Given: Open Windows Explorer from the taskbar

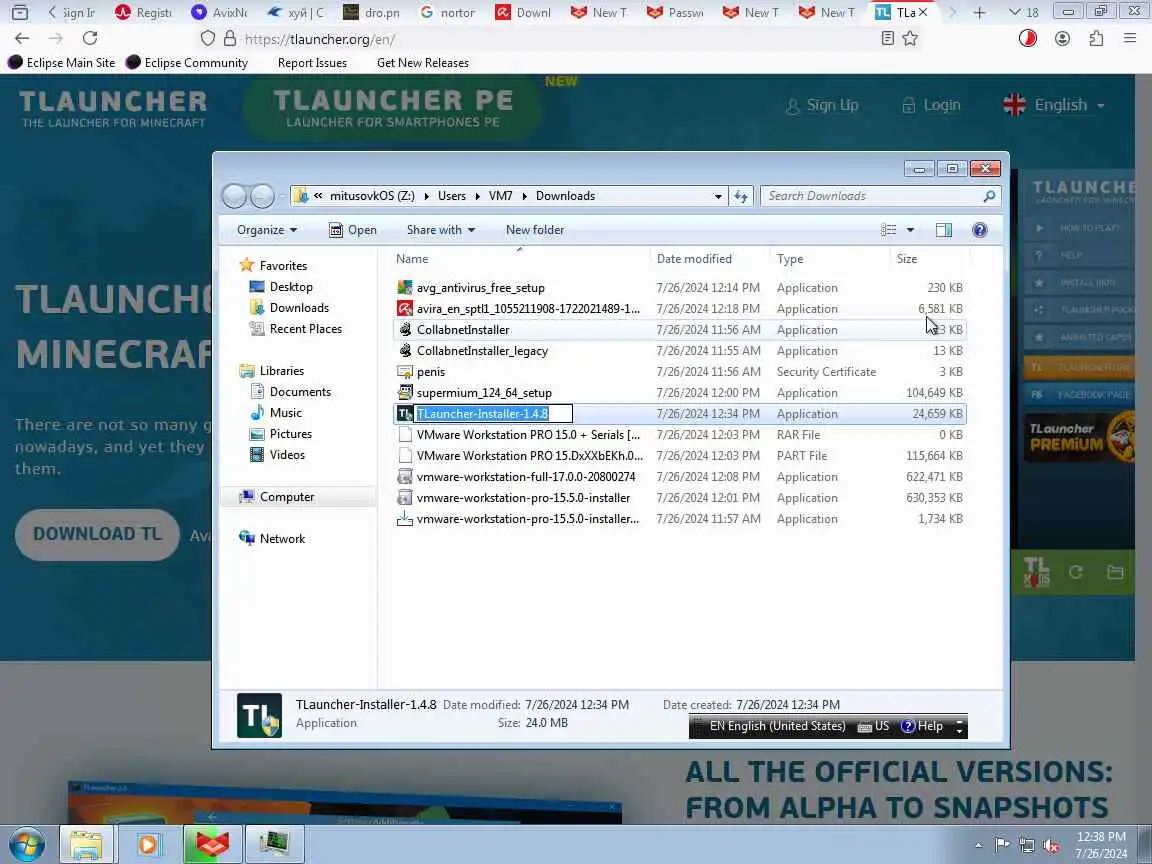Looking at the screenshot, I should click(x=86, y=844).
